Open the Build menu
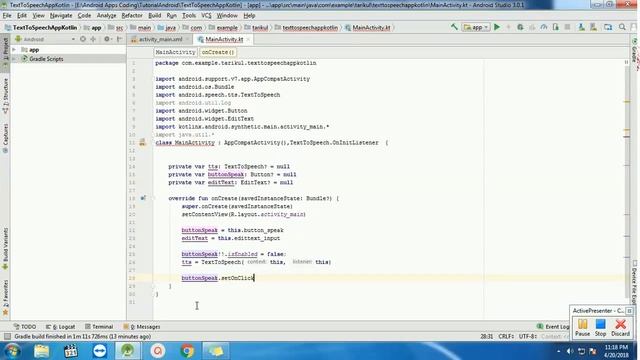 pos(154,16)
